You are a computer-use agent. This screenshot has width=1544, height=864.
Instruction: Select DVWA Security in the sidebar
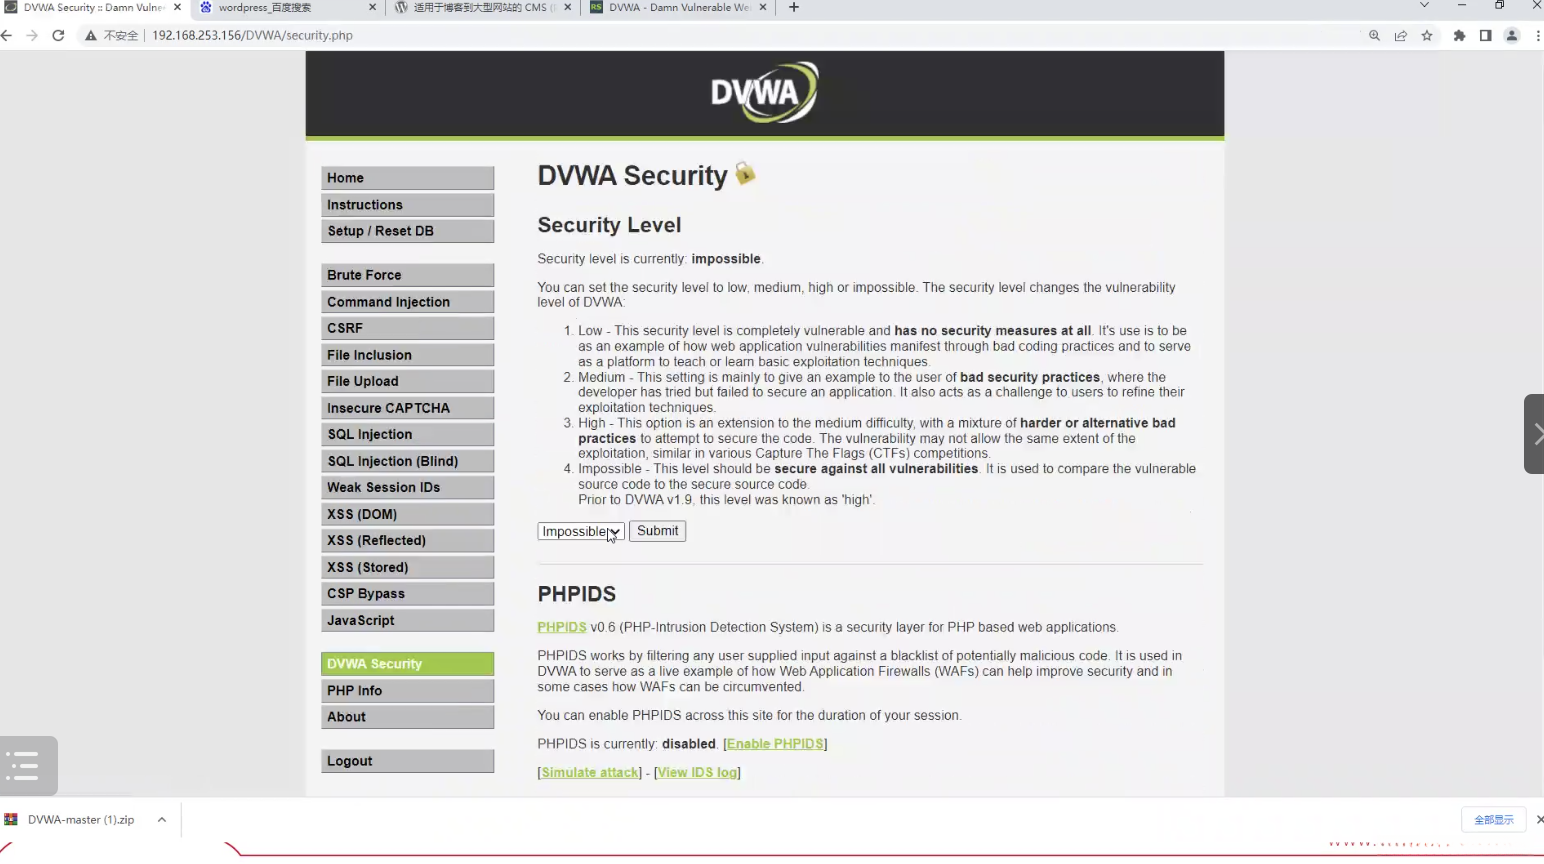click(407, 664)
